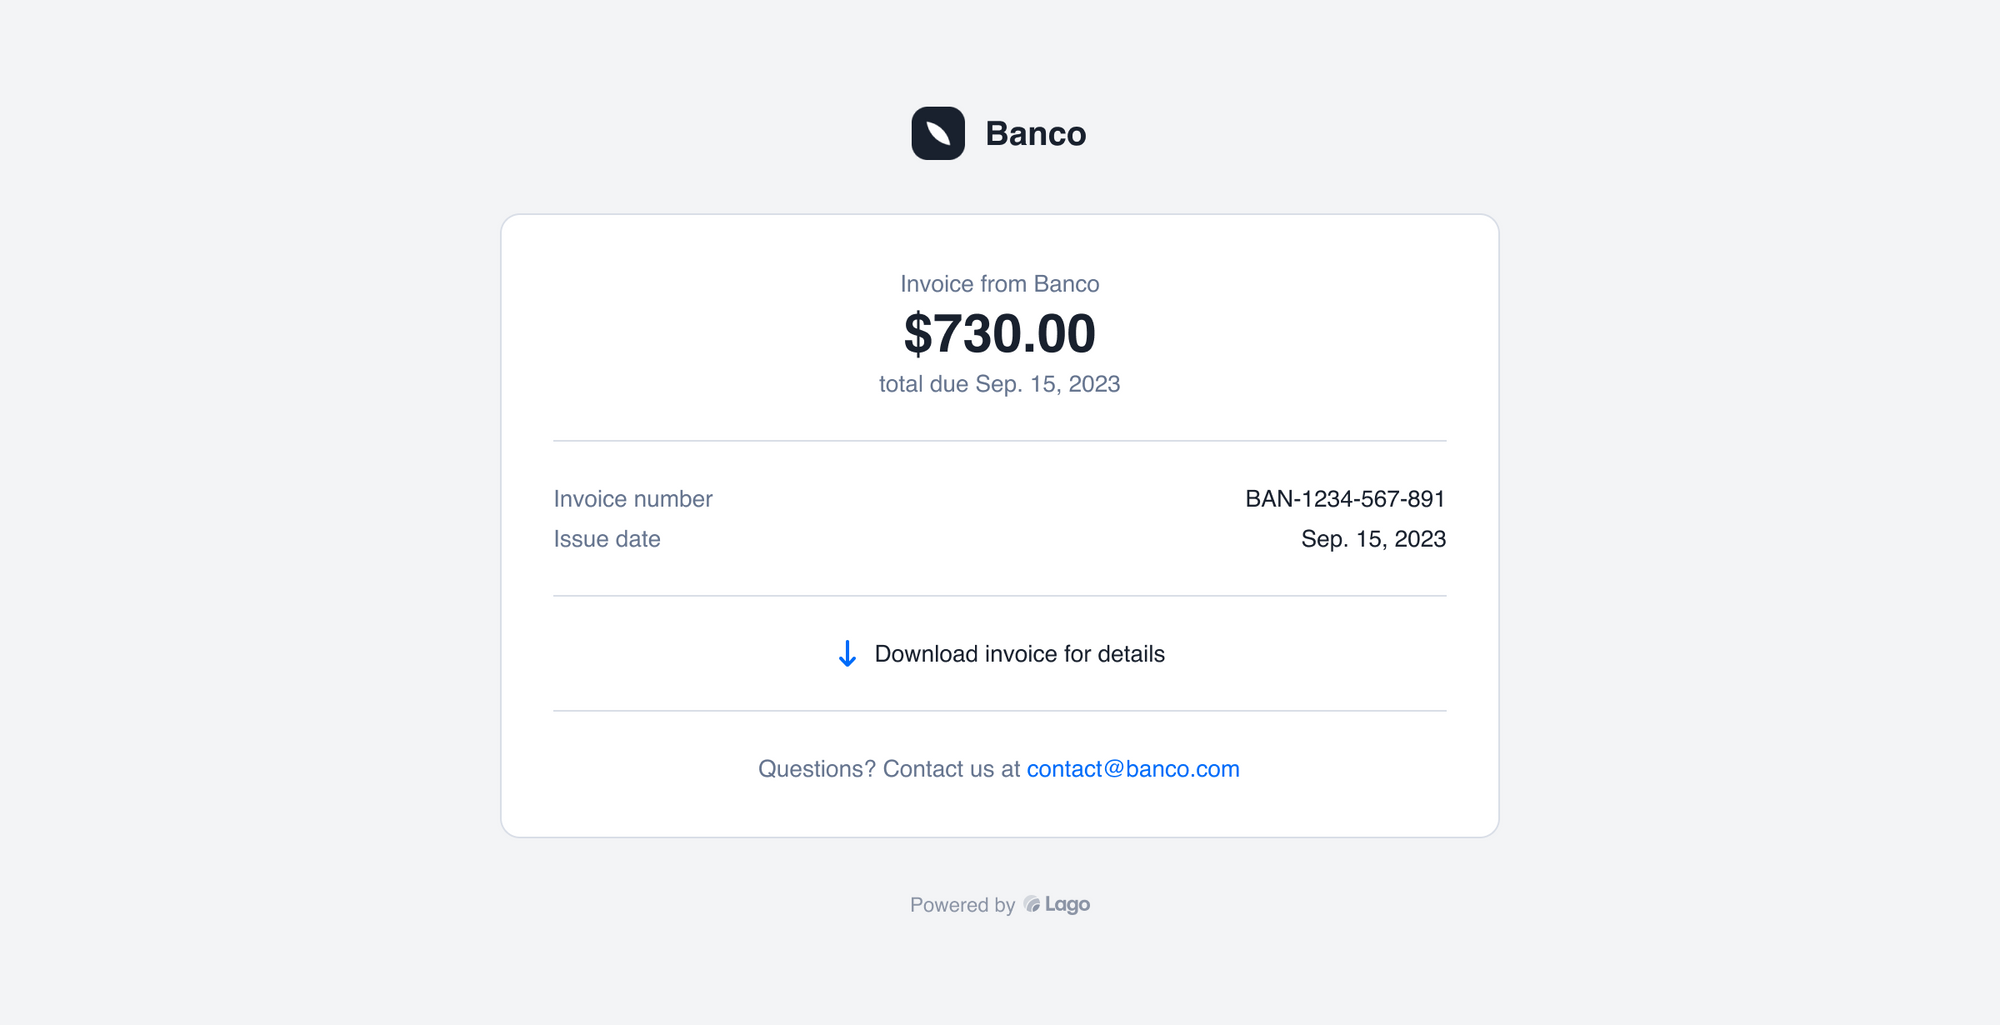This screenshot has width=2000, height=1025.
Task: Open the contact@banco.com email link
Action: pyautogui.click(x=1133, y=769)
